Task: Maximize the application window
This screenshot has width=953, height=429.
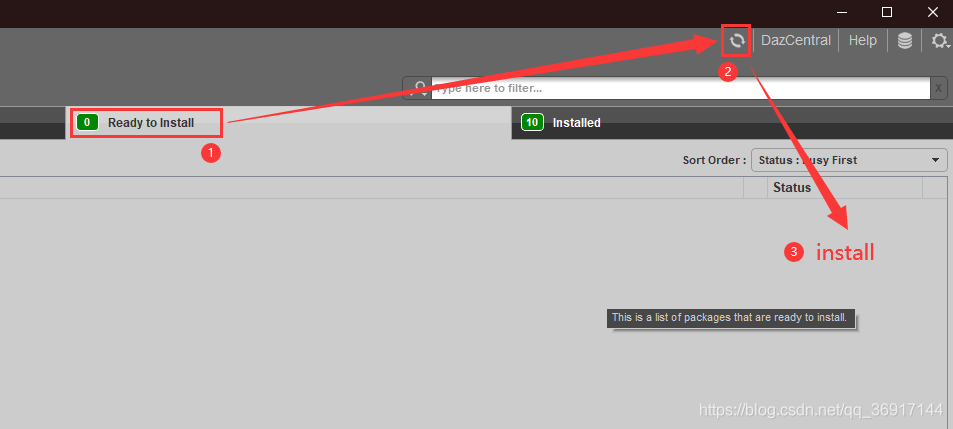Action: click(x=887, y=12)
